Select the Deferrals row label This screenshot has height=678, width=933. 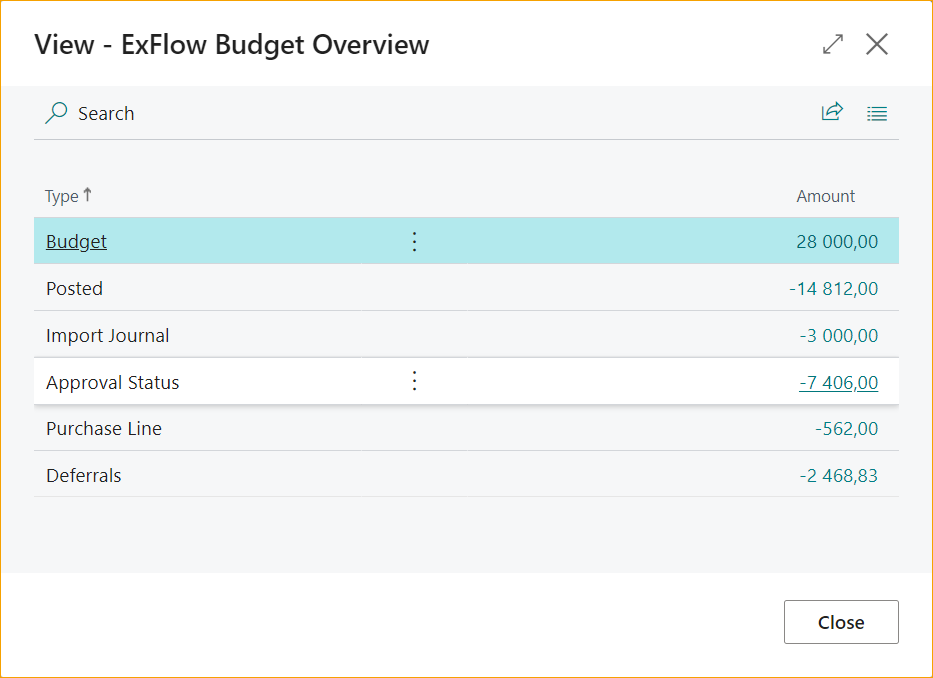83,475
